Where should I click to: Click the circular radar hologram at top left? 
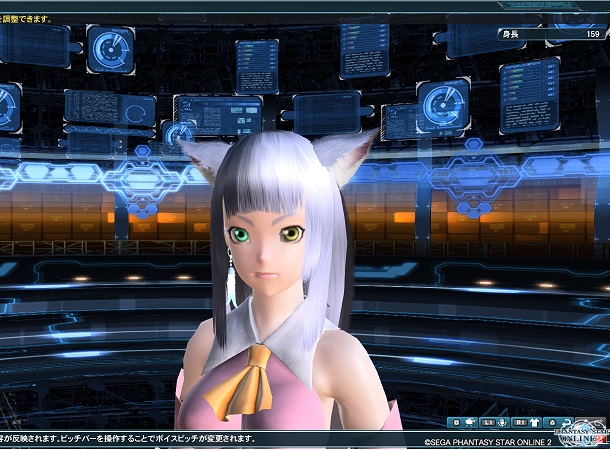[110, 48]
